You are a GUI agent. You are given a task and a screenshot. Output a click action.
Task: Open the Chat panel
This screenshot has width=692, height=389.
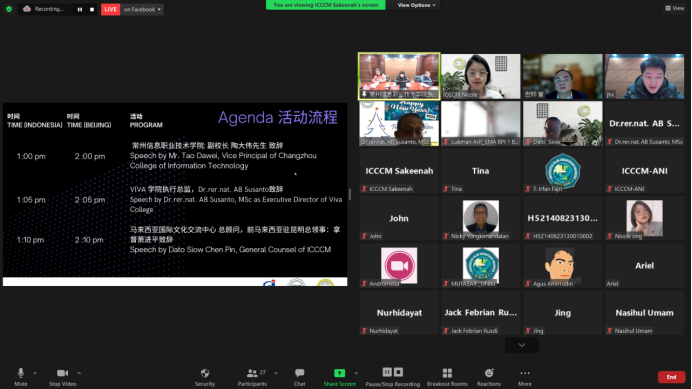tap(300, 377)
